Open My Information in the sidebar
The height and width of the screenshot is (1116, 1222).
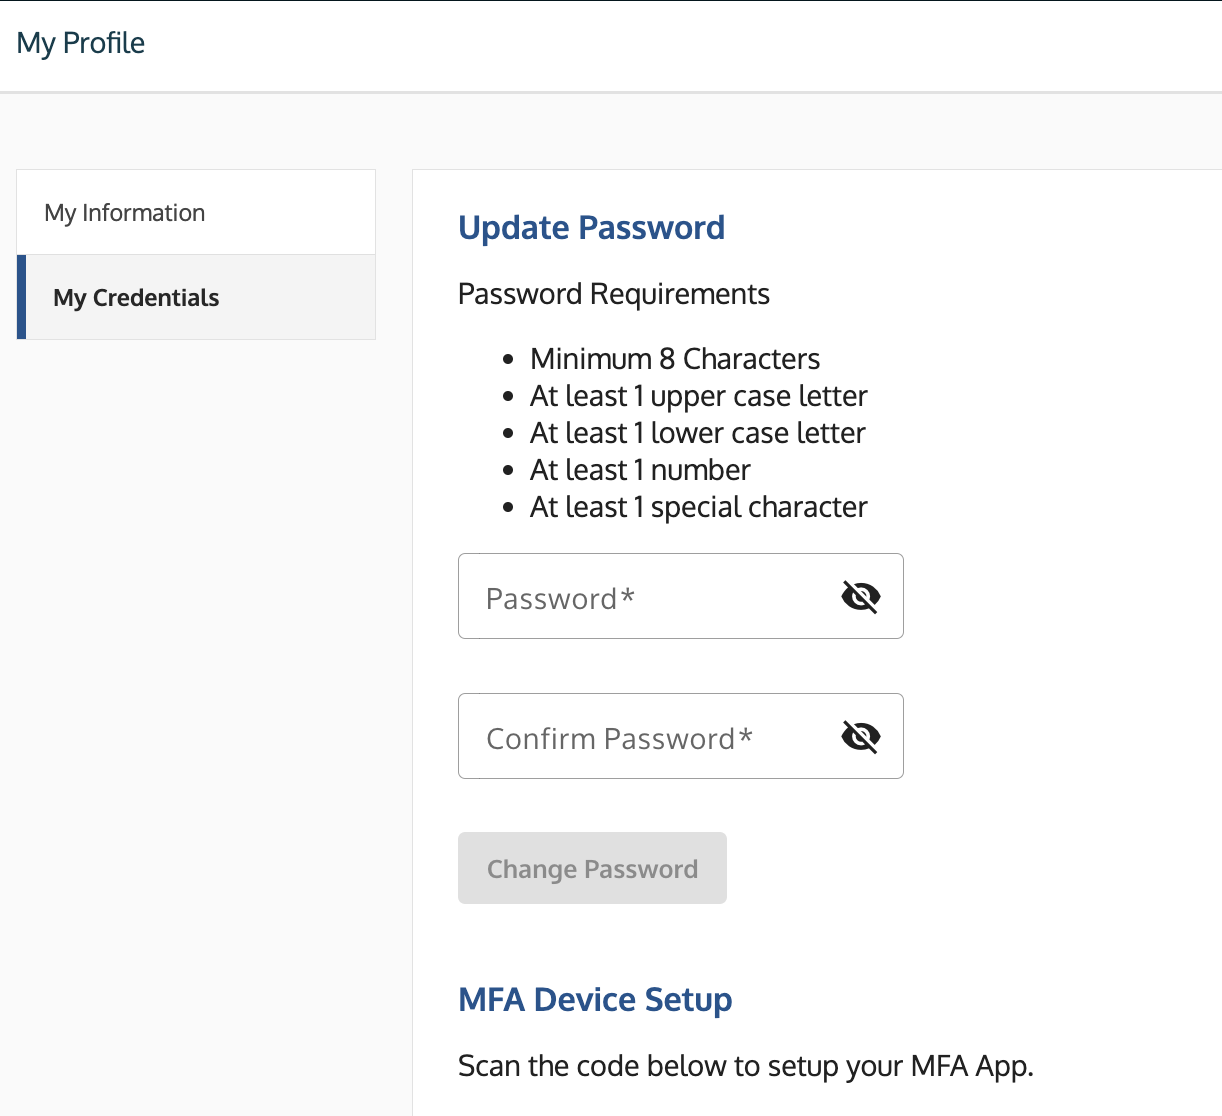coord(124,212)
